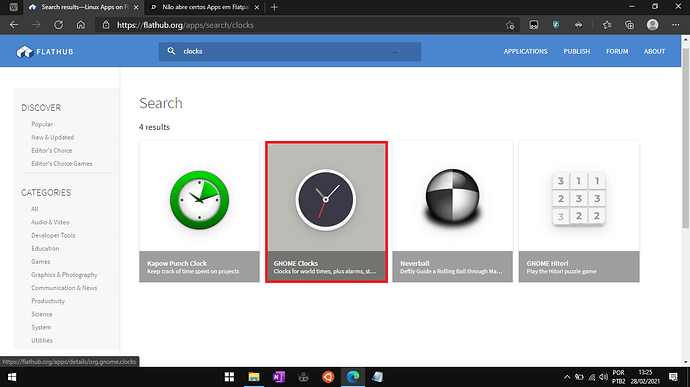690x387 pixels.
Task: Show hidden tray icons chevron
Action: (x=567, y=377)
